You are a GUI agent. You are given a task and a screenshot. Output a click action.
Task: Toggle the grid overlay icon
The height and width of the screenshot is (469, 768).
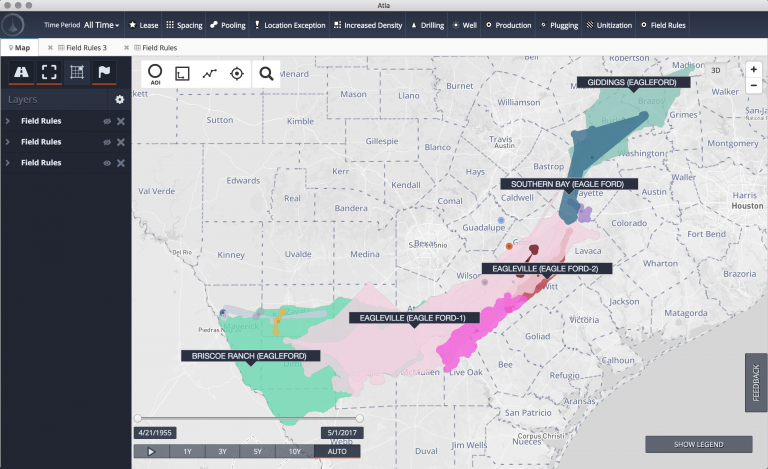(76, 72)
